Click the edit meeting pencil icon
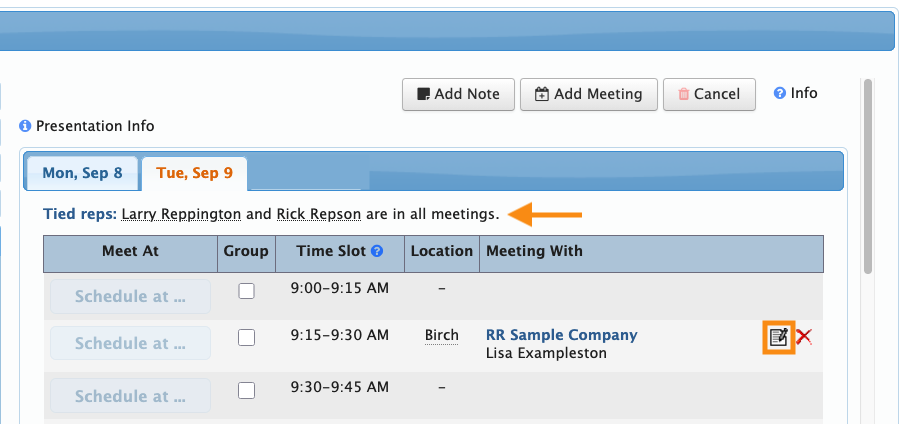 tap(778, 338)
